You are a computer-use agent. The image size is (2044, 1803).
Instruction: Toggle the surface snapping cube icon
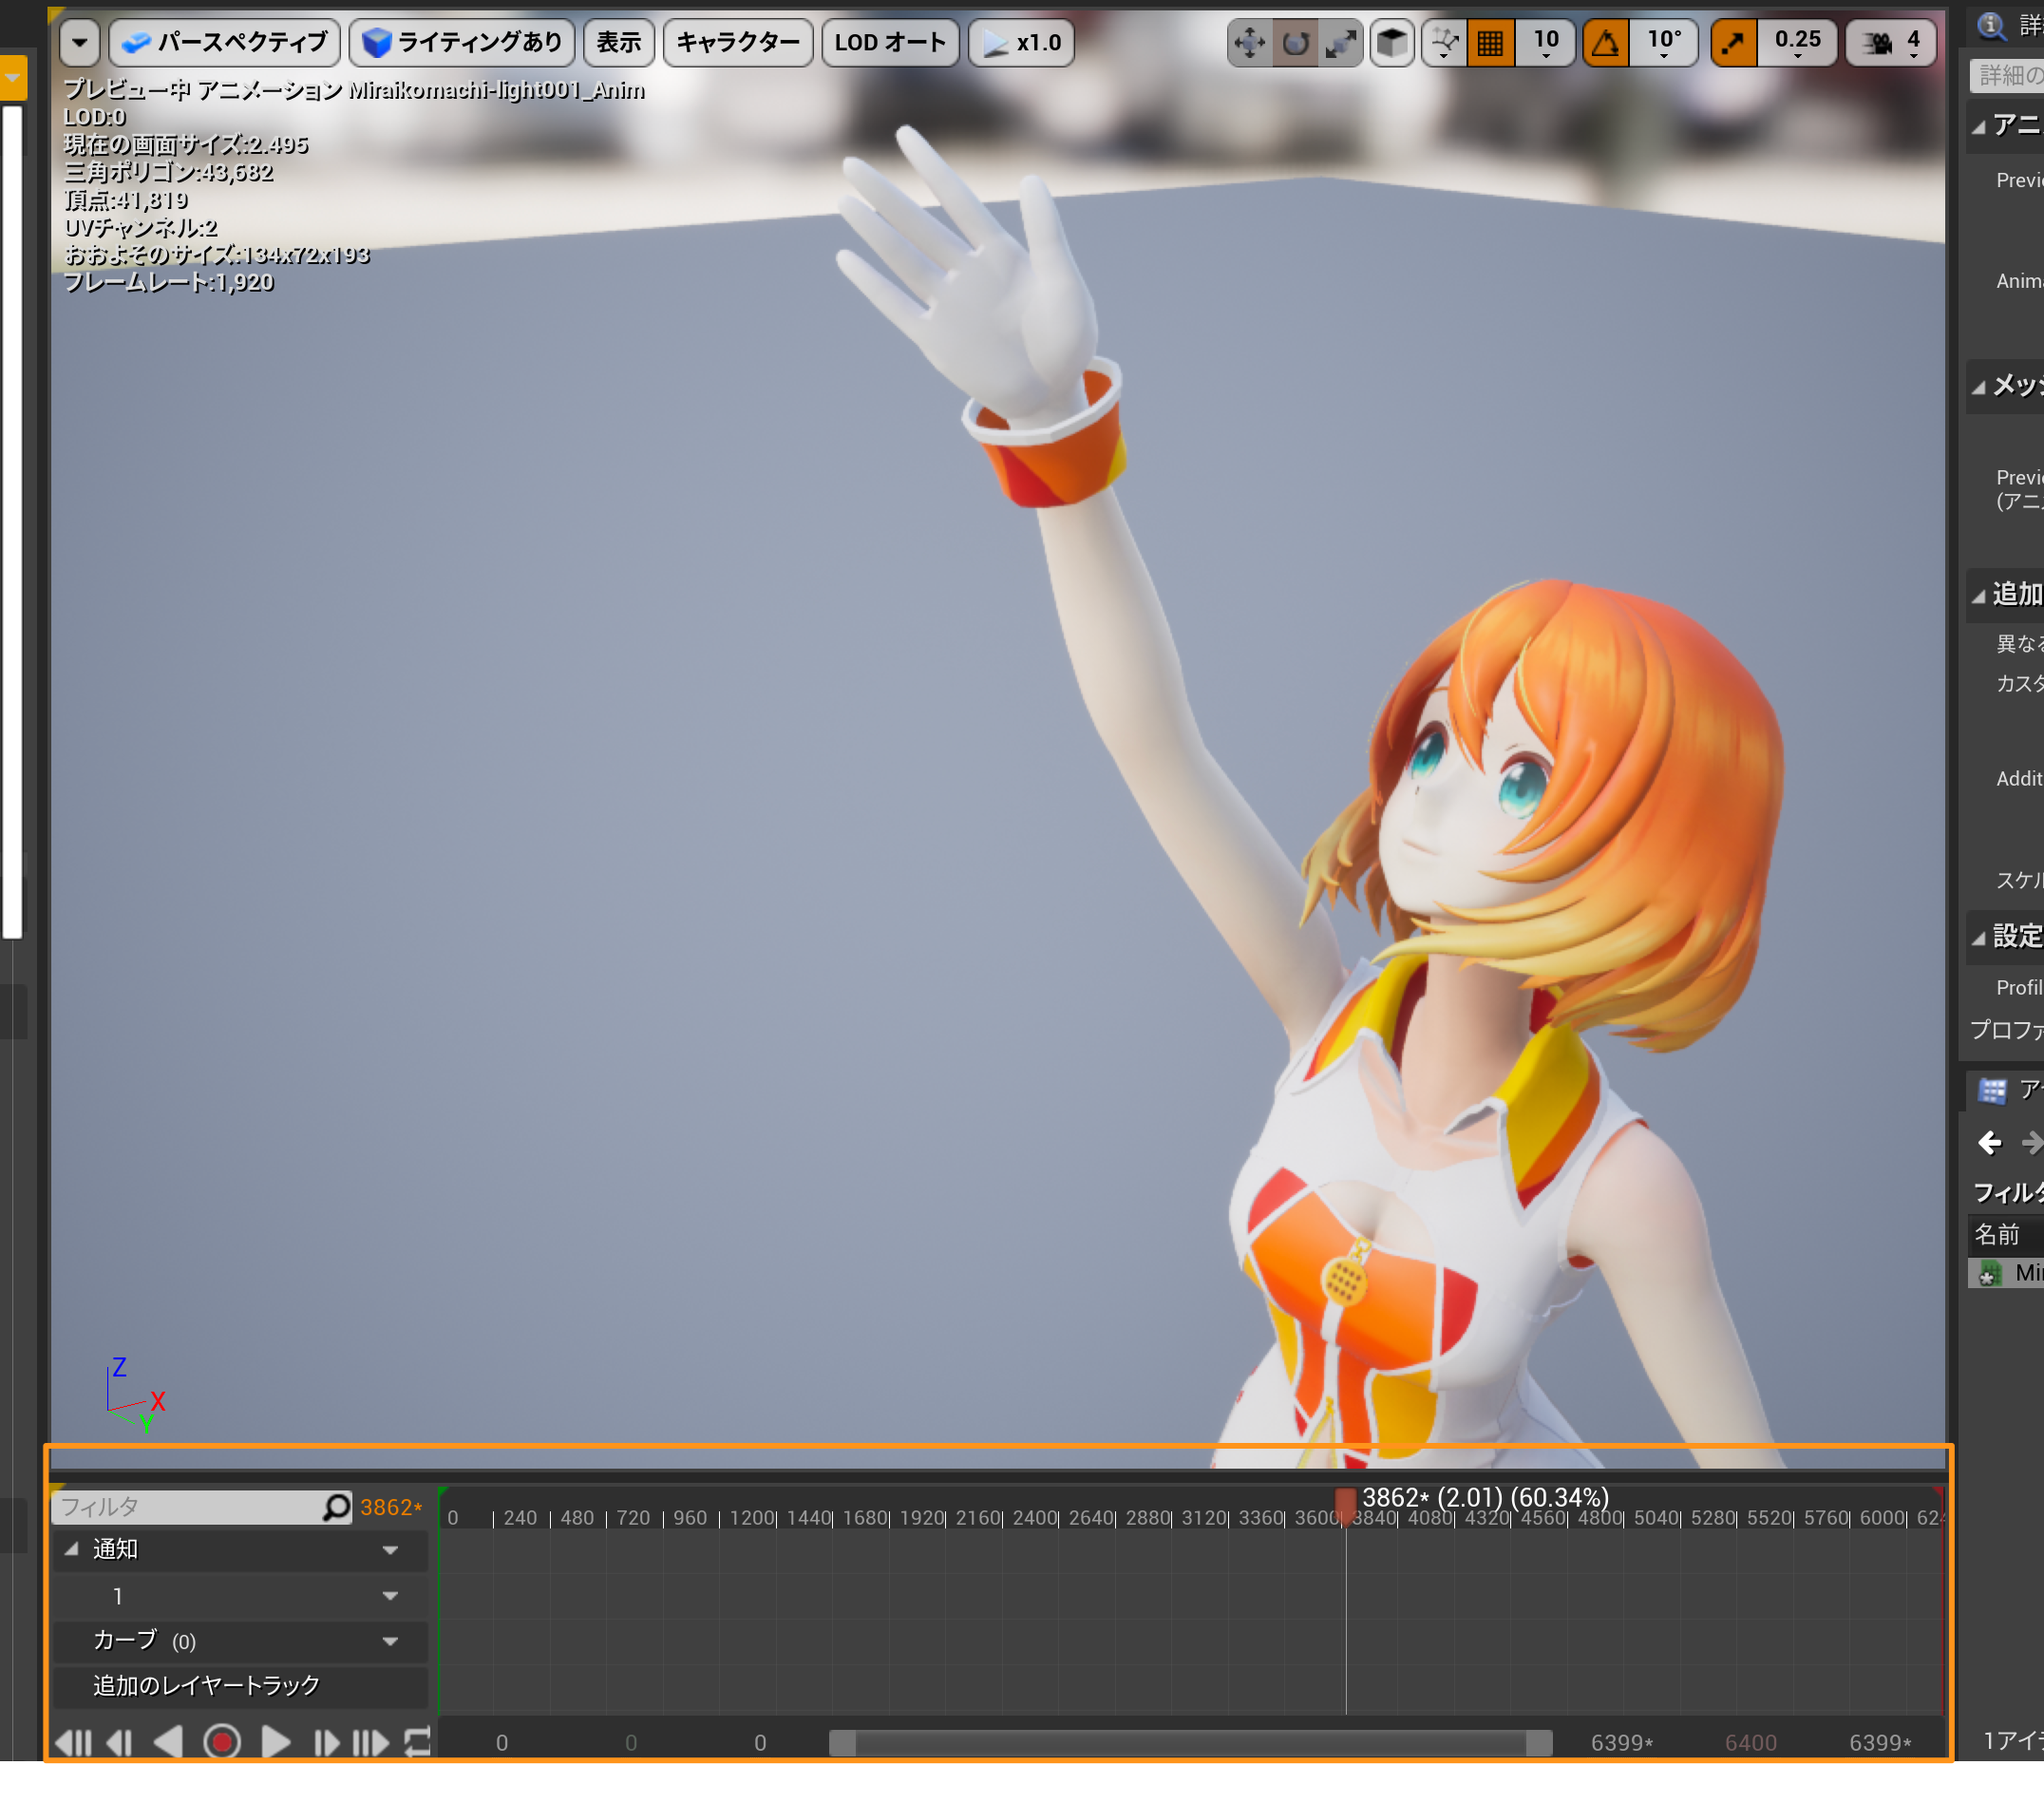[1391, 43]
